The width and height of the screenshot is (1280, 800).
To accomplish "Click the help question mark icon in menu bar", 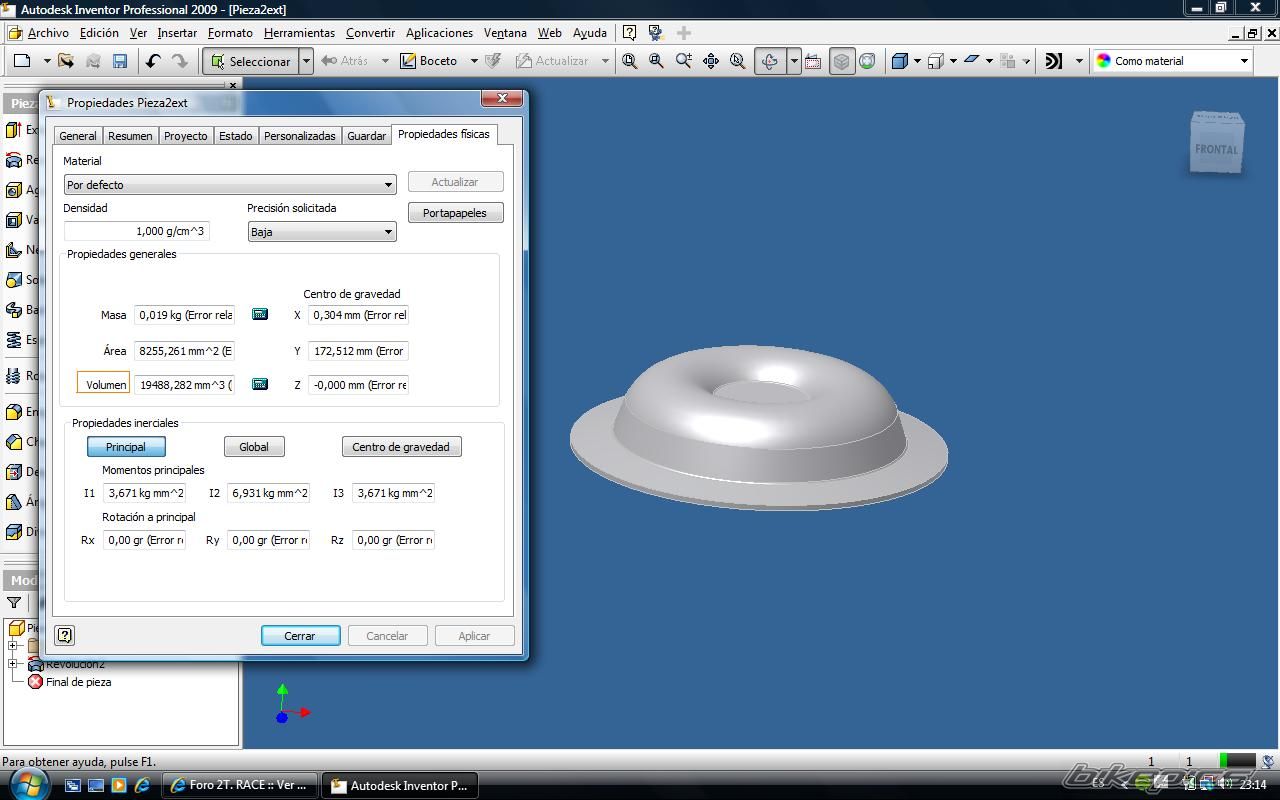I will pos(629,33).
